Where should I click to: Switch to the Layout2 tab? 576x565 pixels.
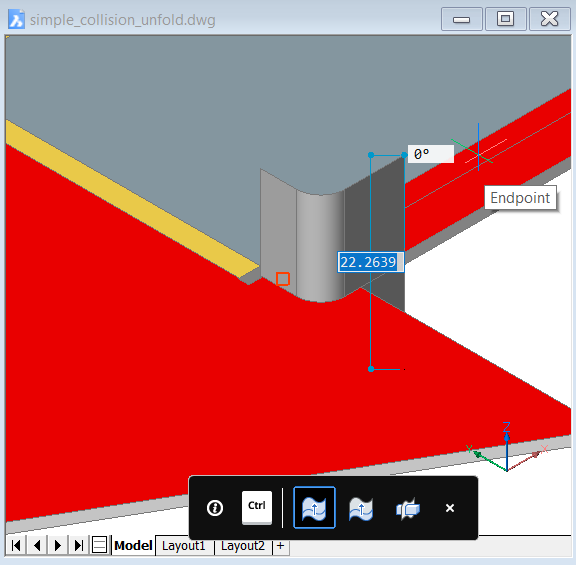point(243,546)
